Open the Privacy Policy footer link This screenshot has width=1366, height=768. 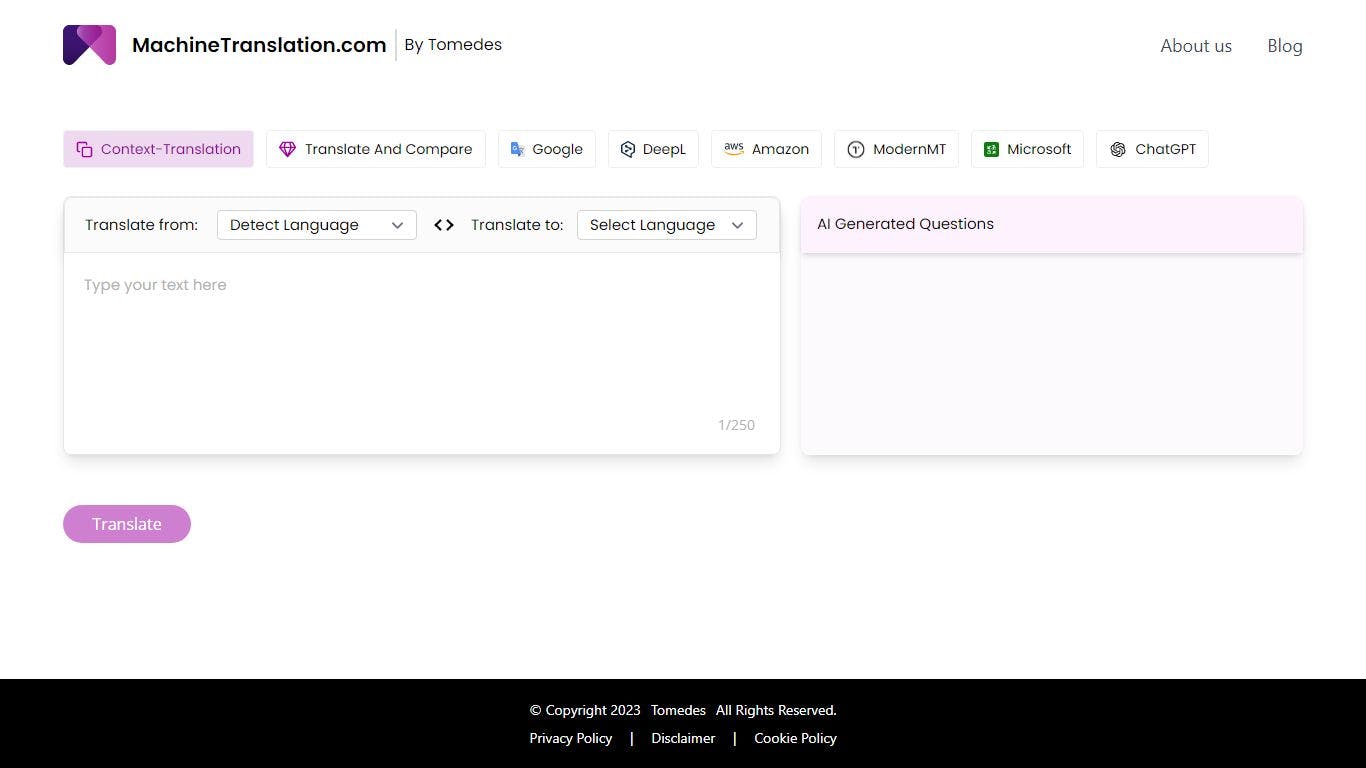pos(570,738)
